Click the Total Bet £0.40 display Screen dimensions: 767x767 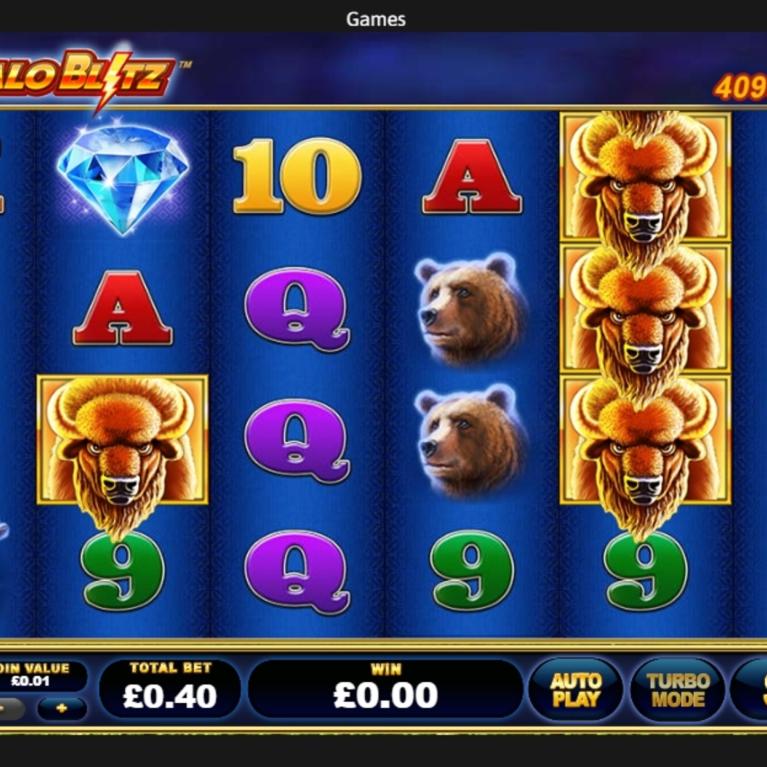click(170, 689)
